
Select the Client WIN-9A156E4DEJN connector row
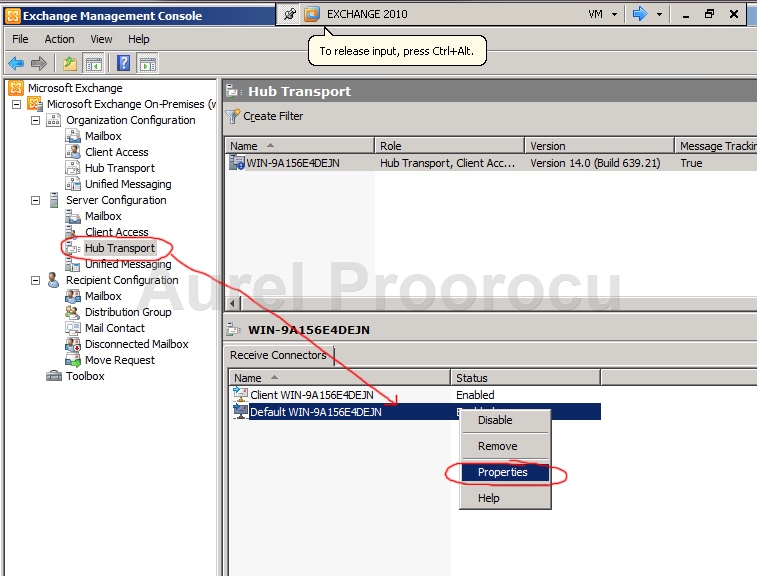pyautogui.click(x=415, y=395)
